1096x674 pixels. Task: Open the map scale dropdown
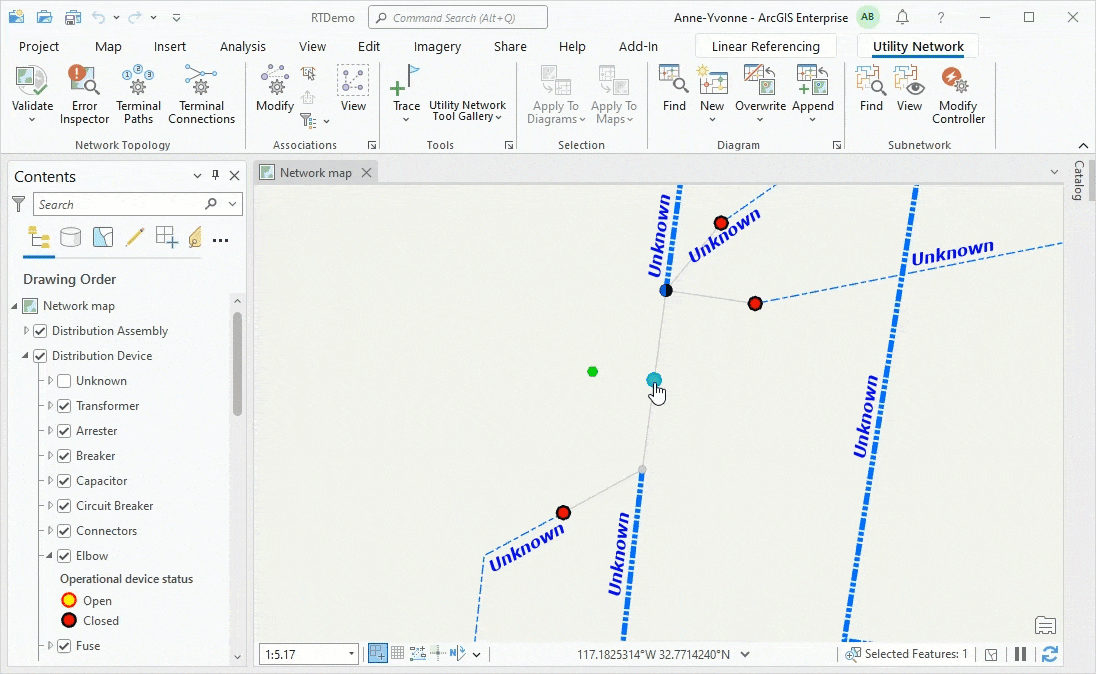point(351,654)
